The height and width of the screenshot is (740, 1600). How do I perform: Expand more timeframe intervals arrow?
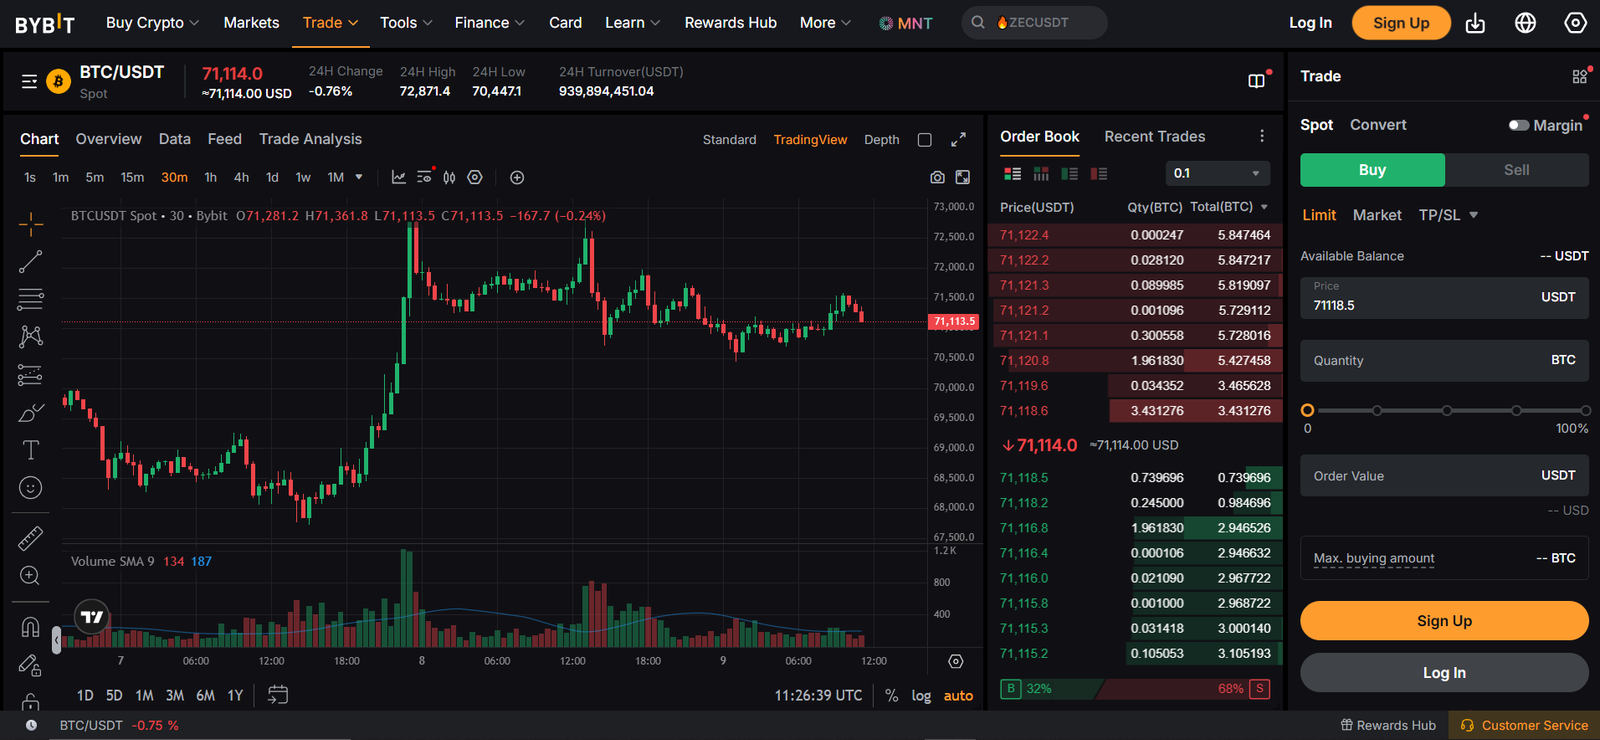(x=359, y=177)
